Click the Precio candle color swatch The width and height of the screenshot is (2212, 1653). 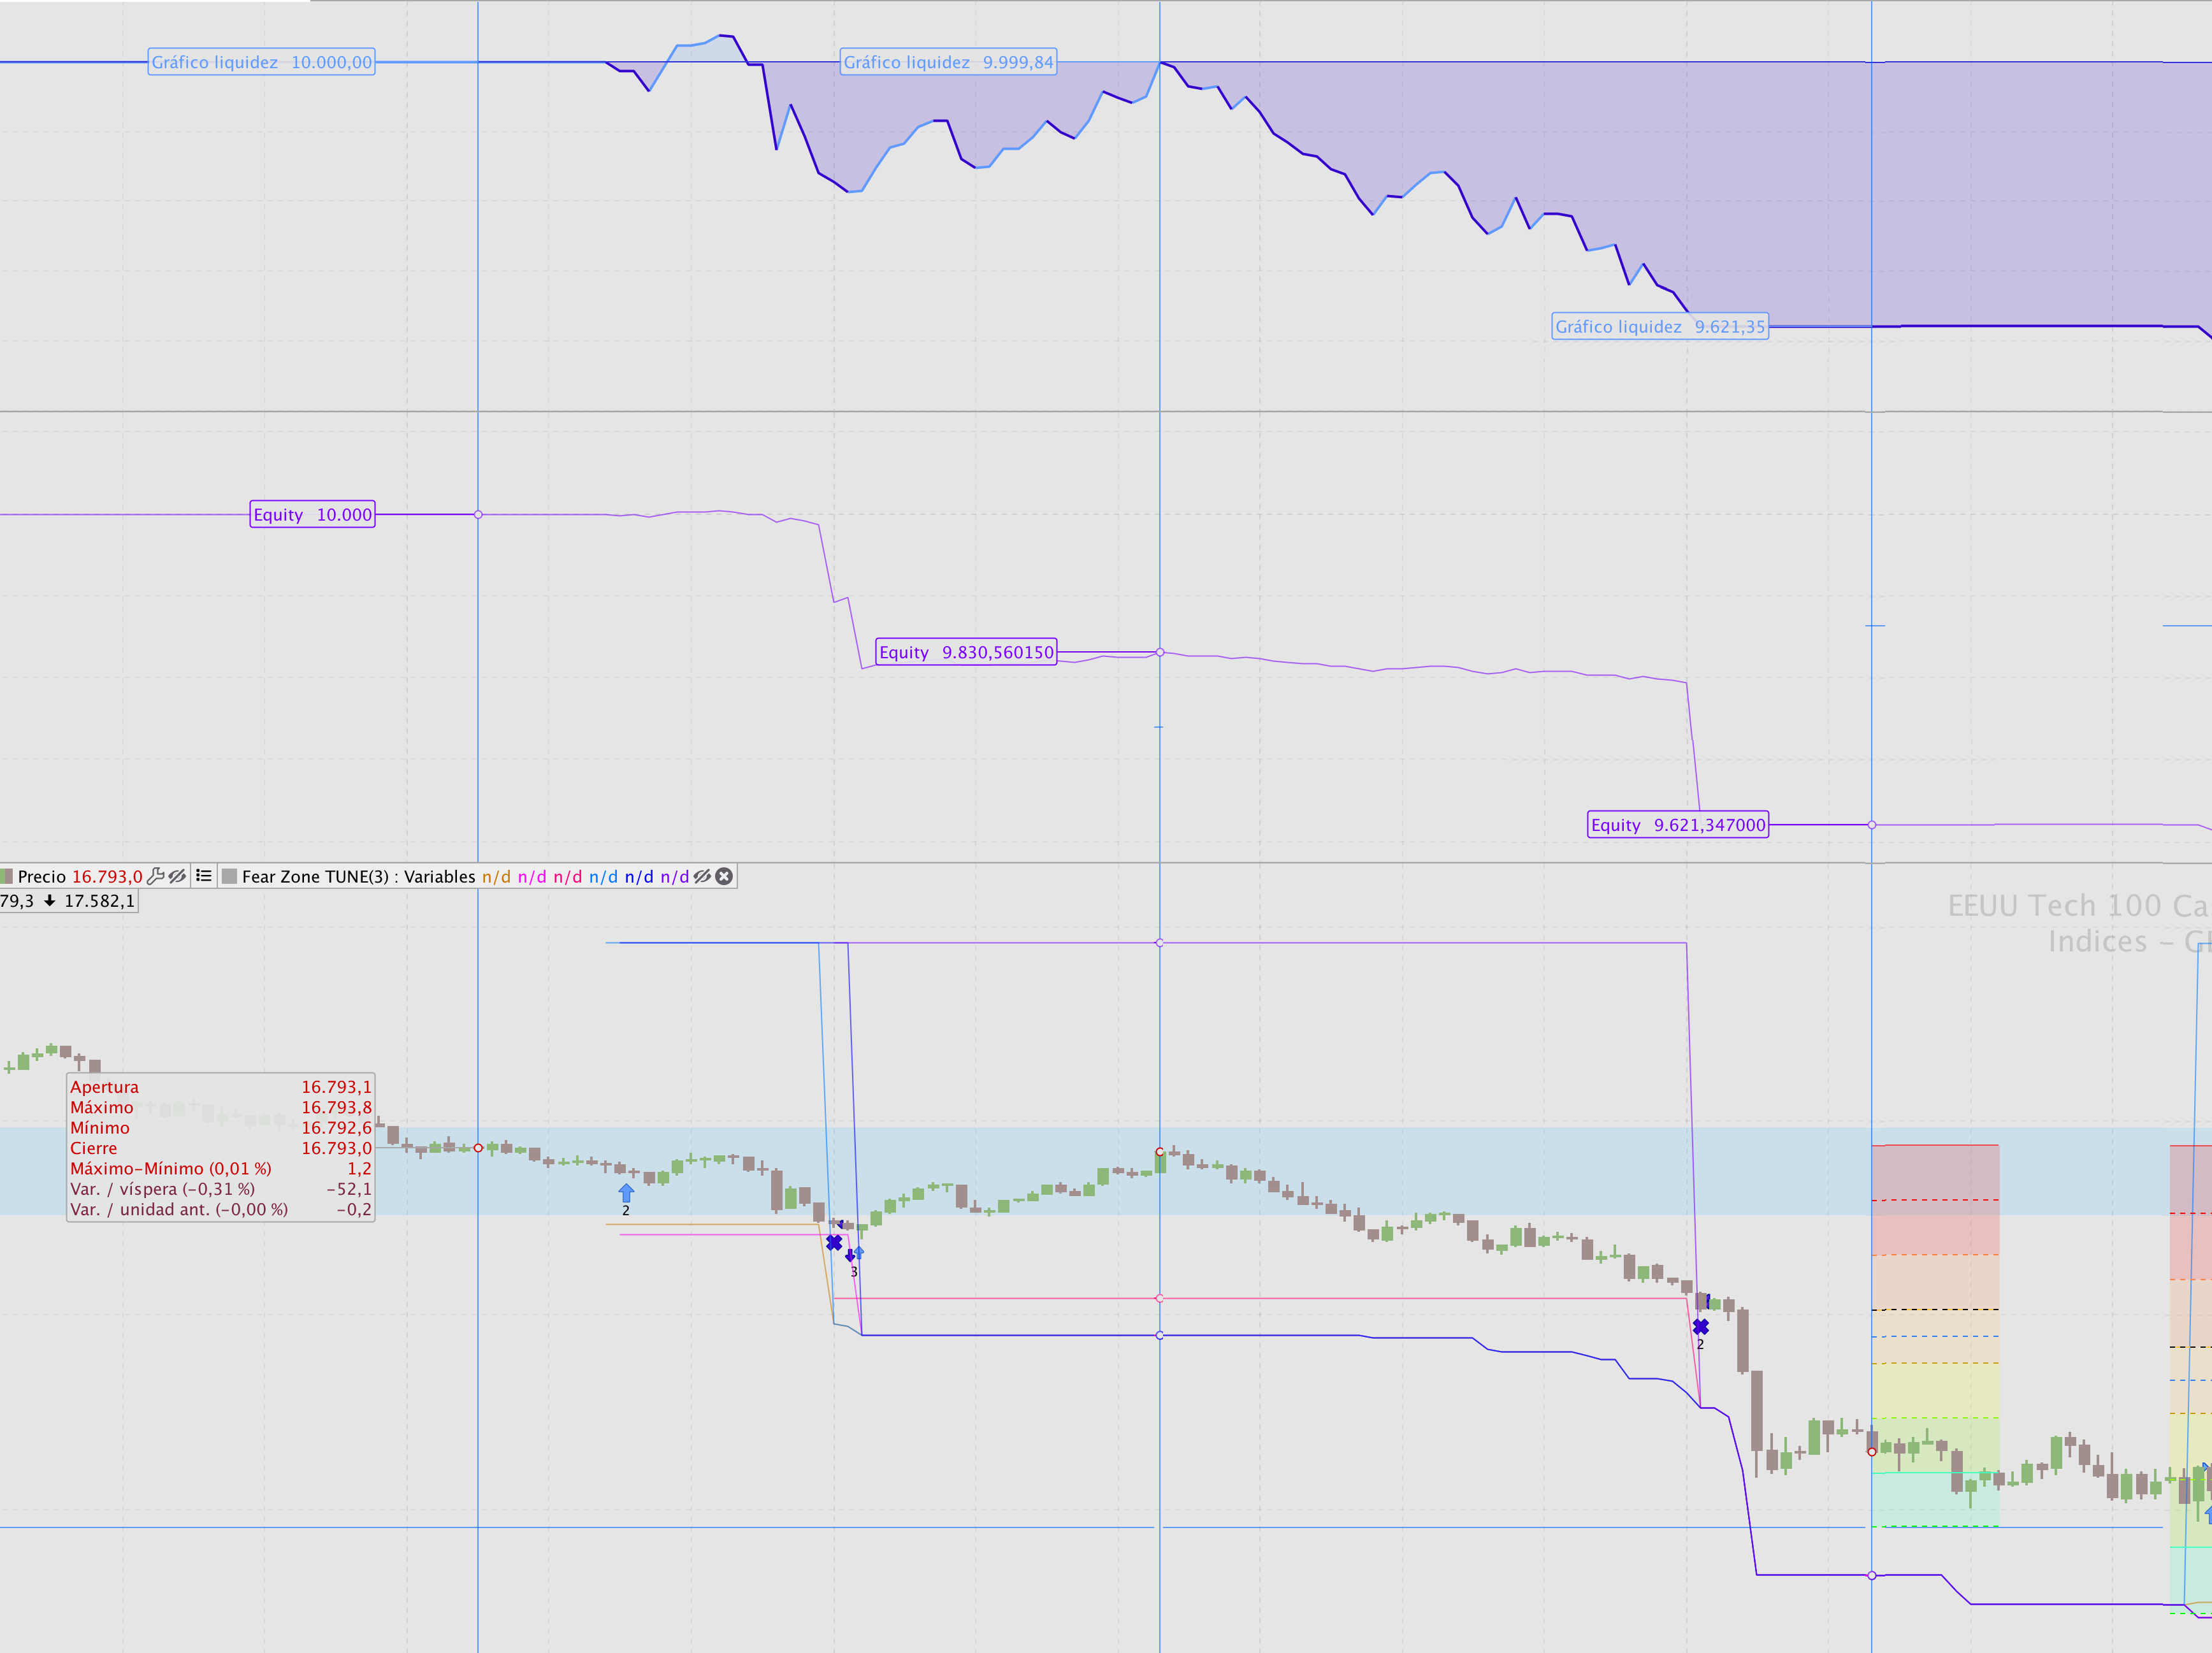coord(7,877)
